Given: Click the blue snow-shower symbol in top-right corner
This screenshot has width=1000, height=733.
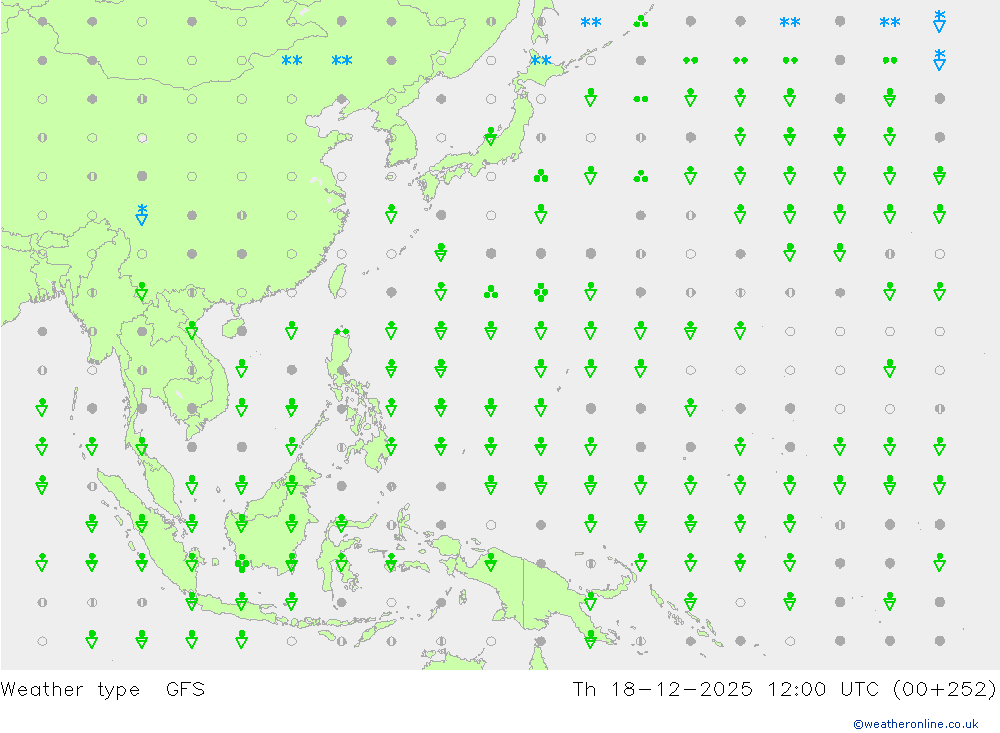Looking at the screenshot, I should pyautogui.click(x=939, y=21).
